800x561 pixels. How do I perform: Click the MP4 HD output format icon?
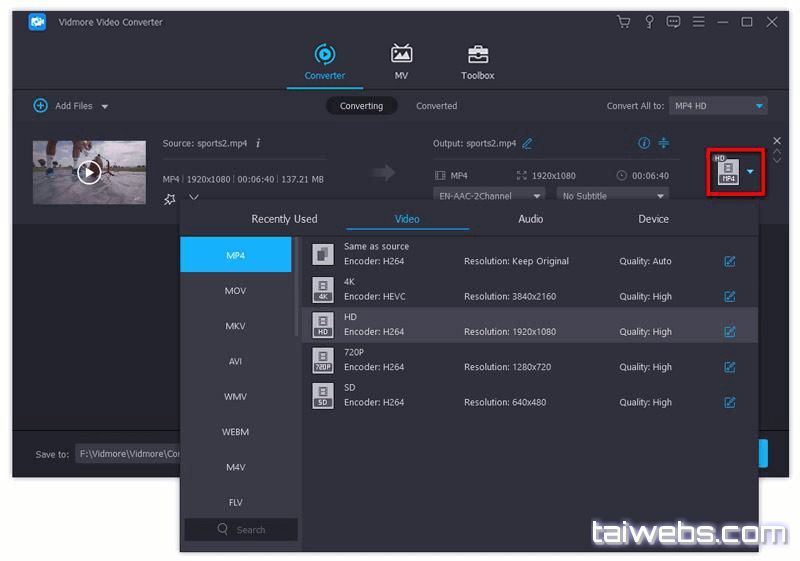coord(728,172)
